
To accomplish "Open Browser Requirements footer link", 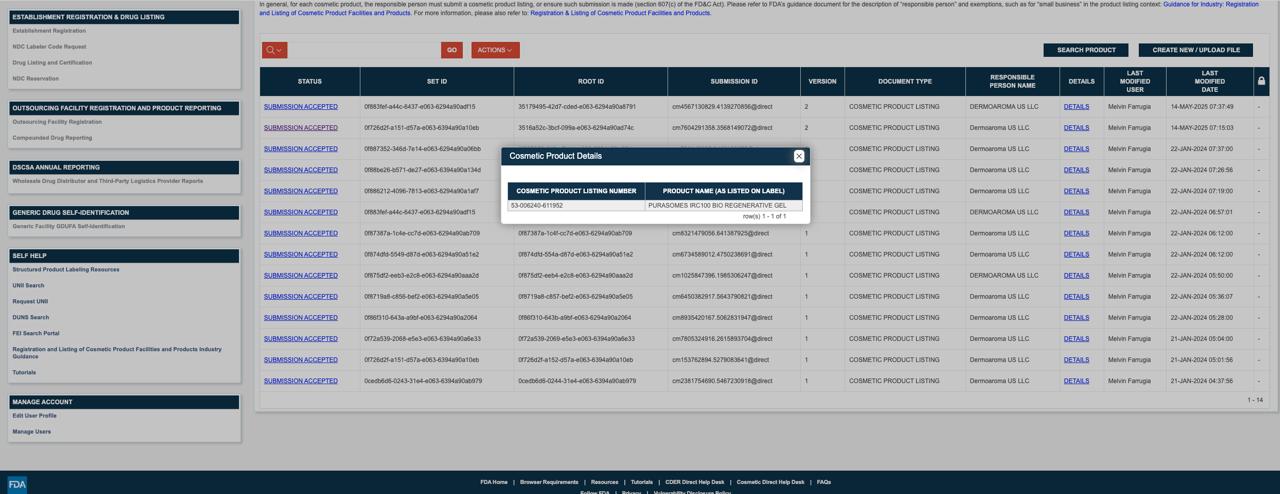I will (x=549, y=482).
